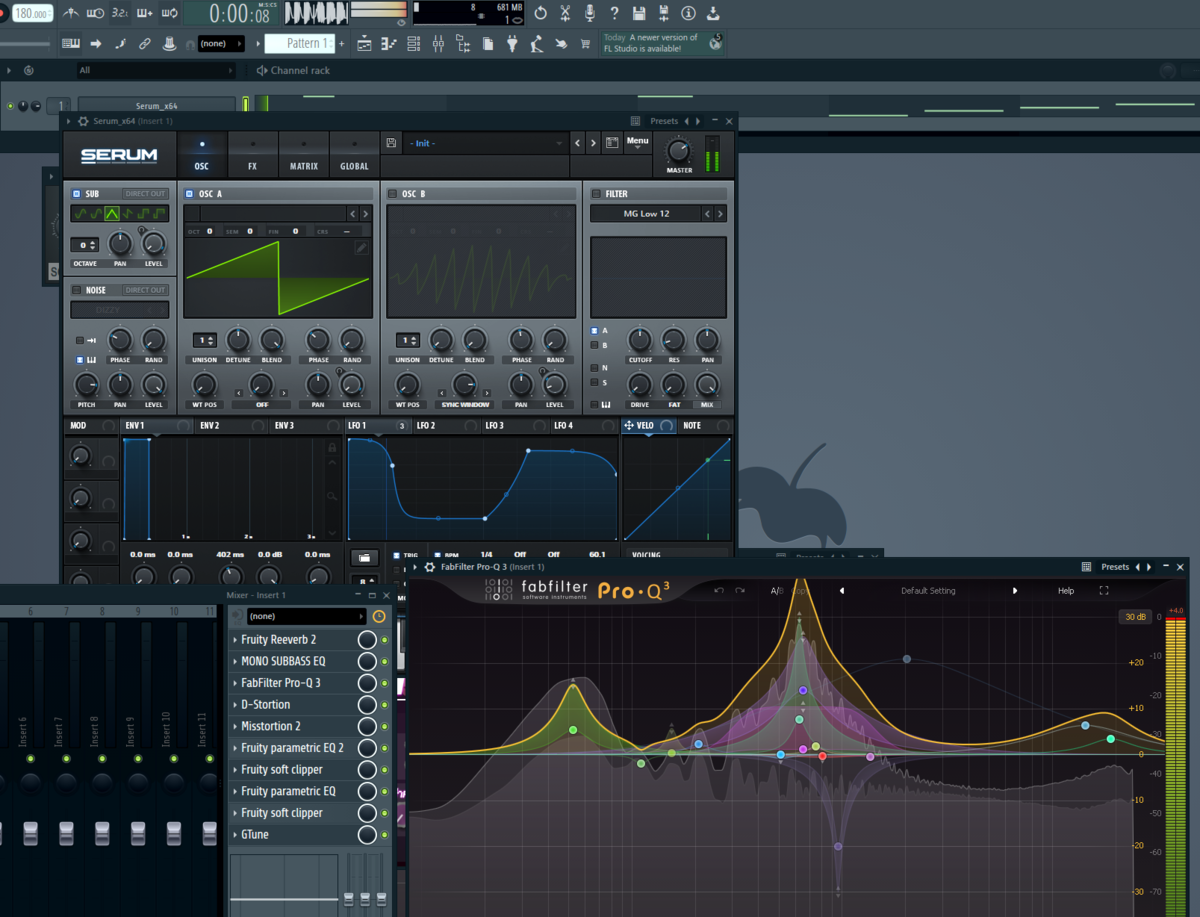Click the audio editor scissors icon

point(565,13)
